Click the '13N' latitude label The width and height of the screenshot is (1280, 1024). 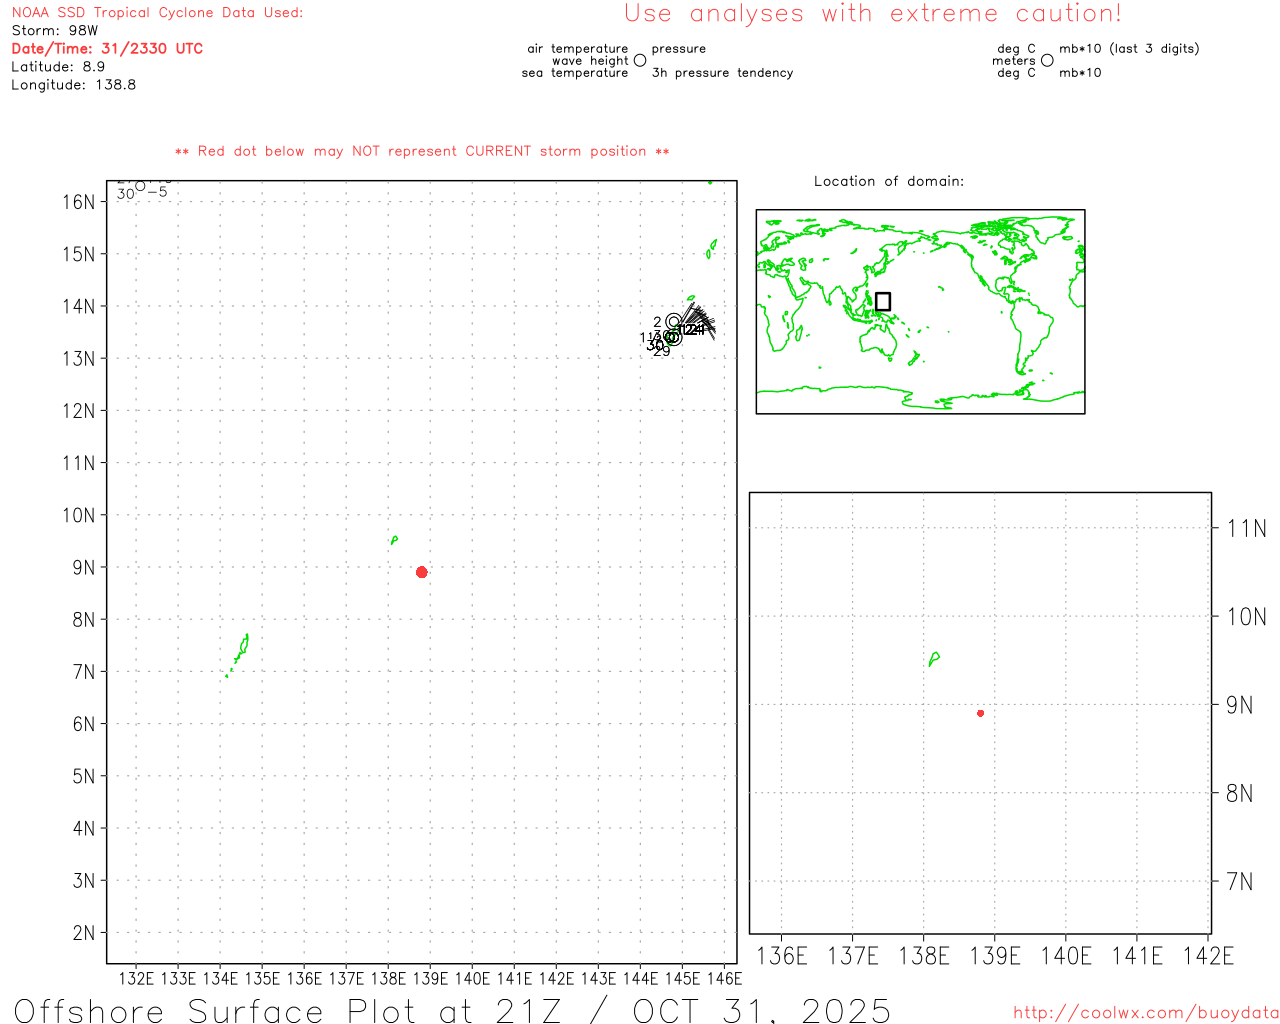78,359
